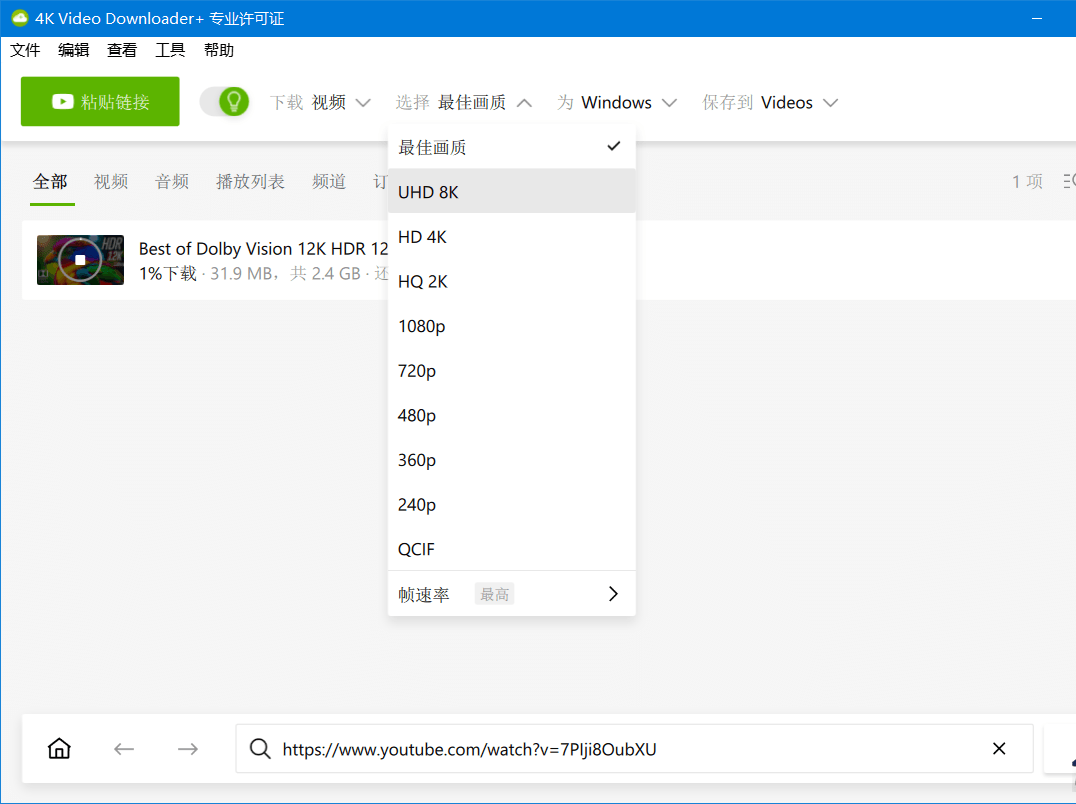Switch to the 频道 tab
Viewport: 1076px width, 804px height.
click(329, 182)
